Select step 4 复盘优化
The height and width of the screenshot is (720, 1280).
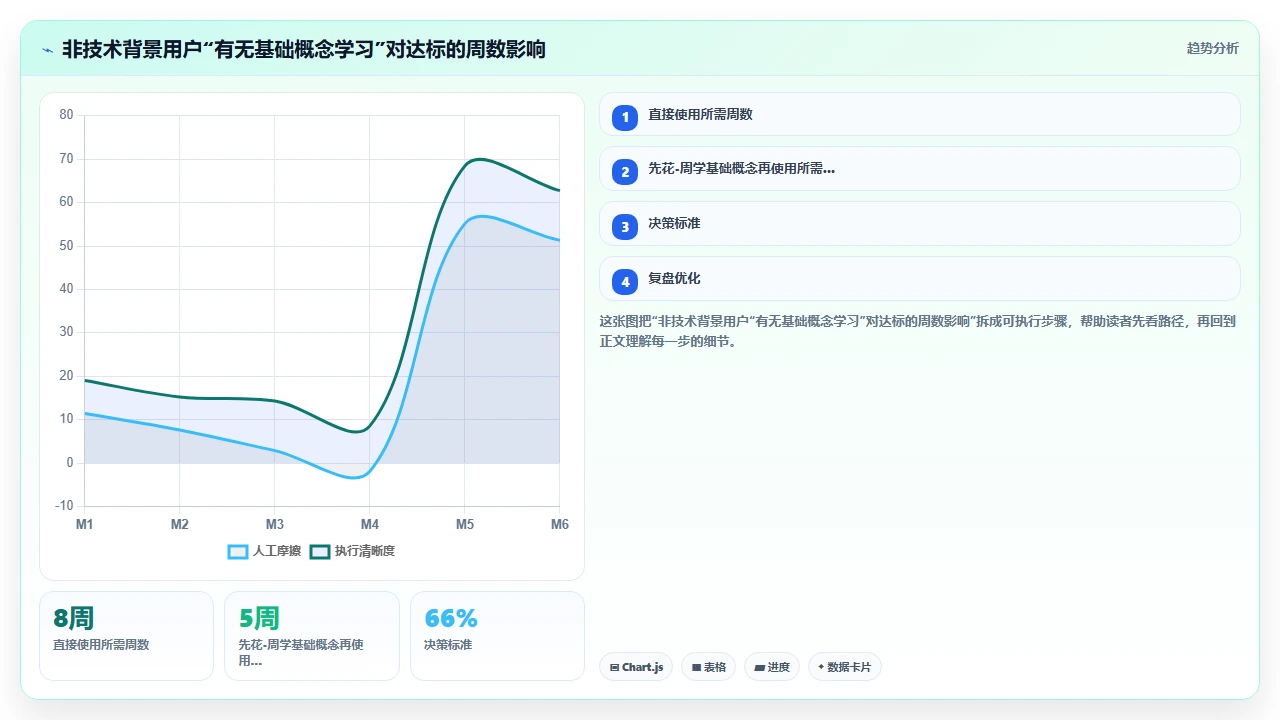(919, 279)
